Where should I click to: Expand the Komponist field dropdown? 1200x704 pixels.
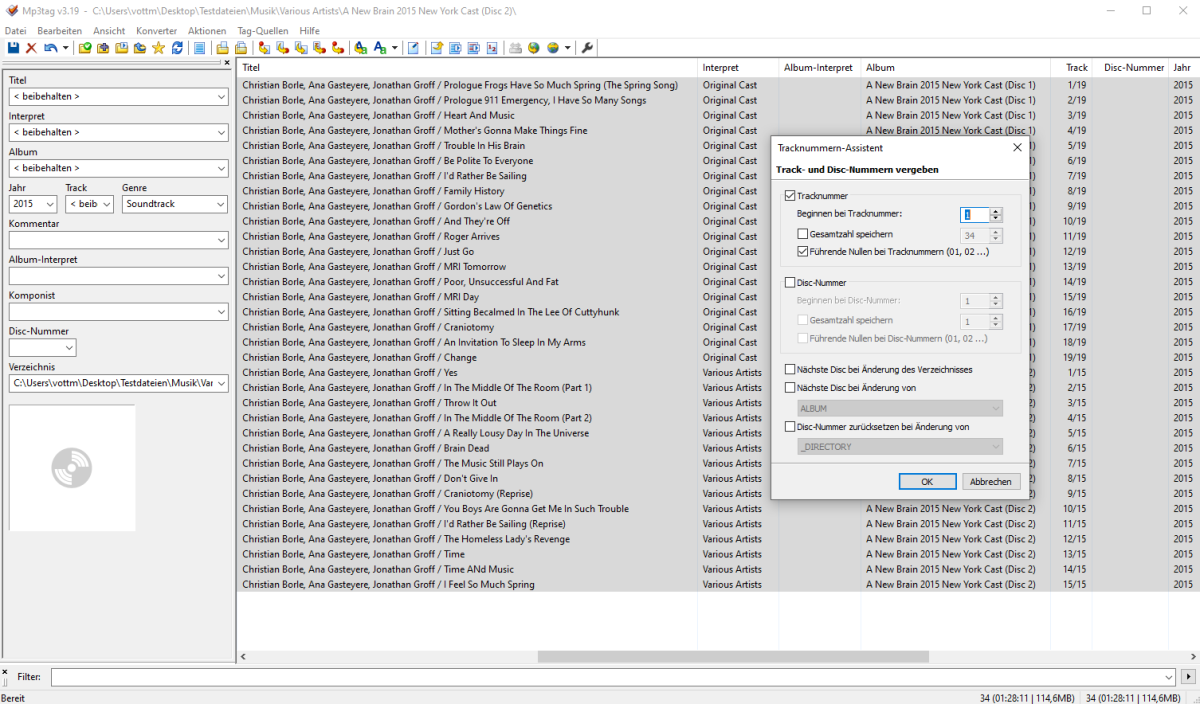click(221, 312)
